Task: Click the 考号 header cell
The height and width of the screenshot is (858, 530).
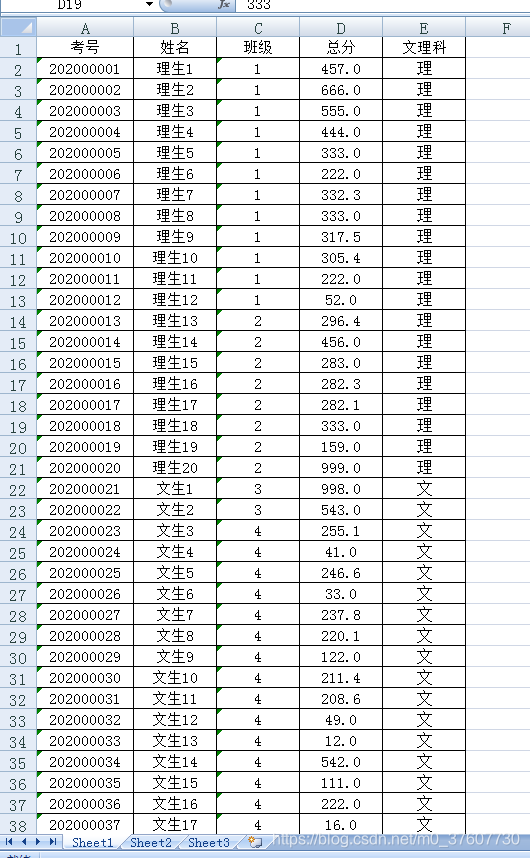Action: point(85,48)
